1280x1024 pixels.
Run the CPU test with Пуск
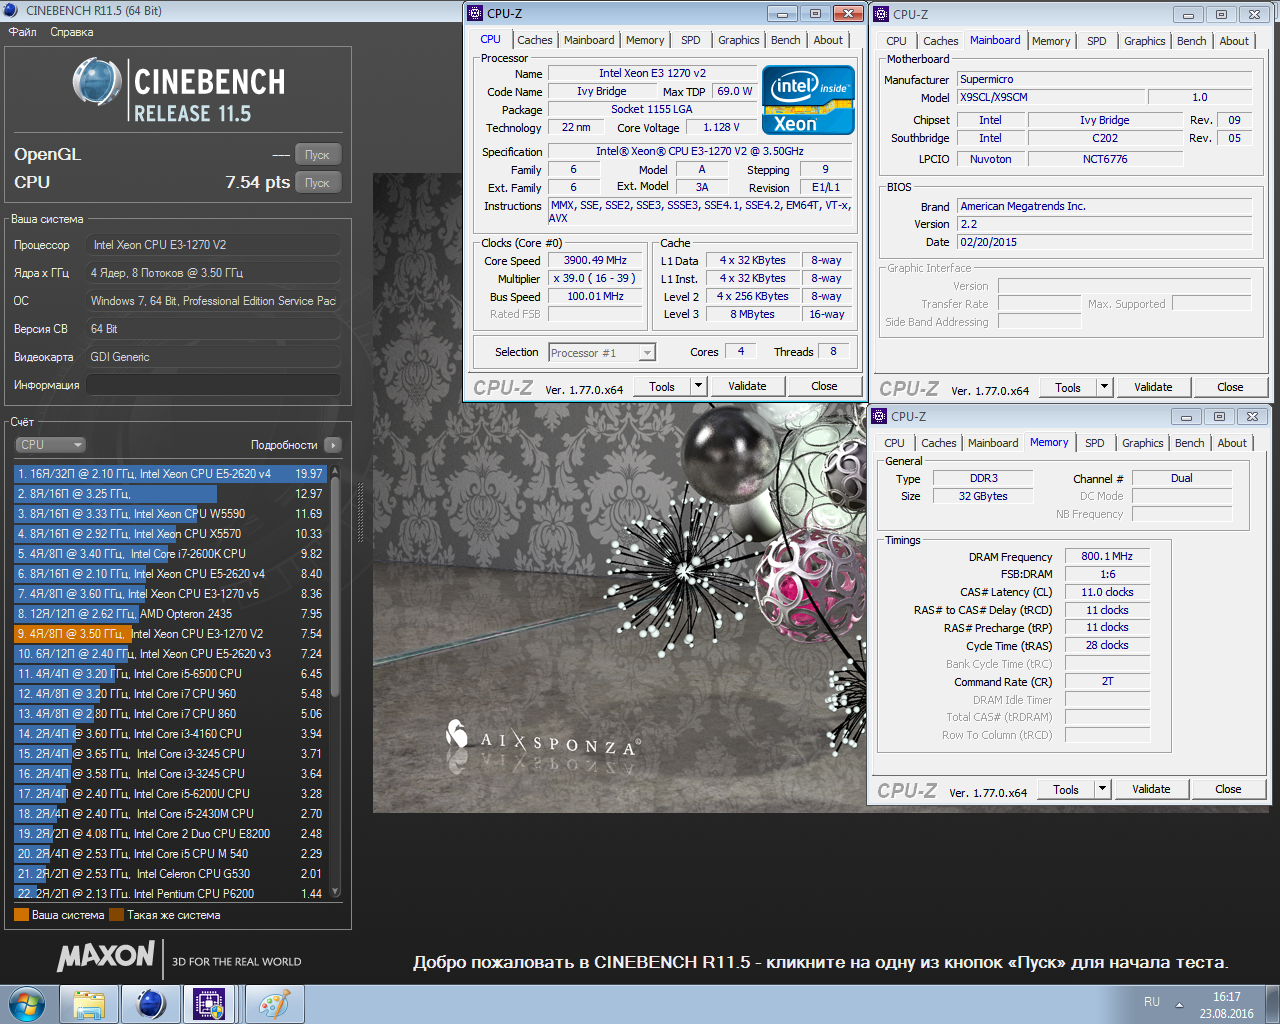(x=318, y=183)
